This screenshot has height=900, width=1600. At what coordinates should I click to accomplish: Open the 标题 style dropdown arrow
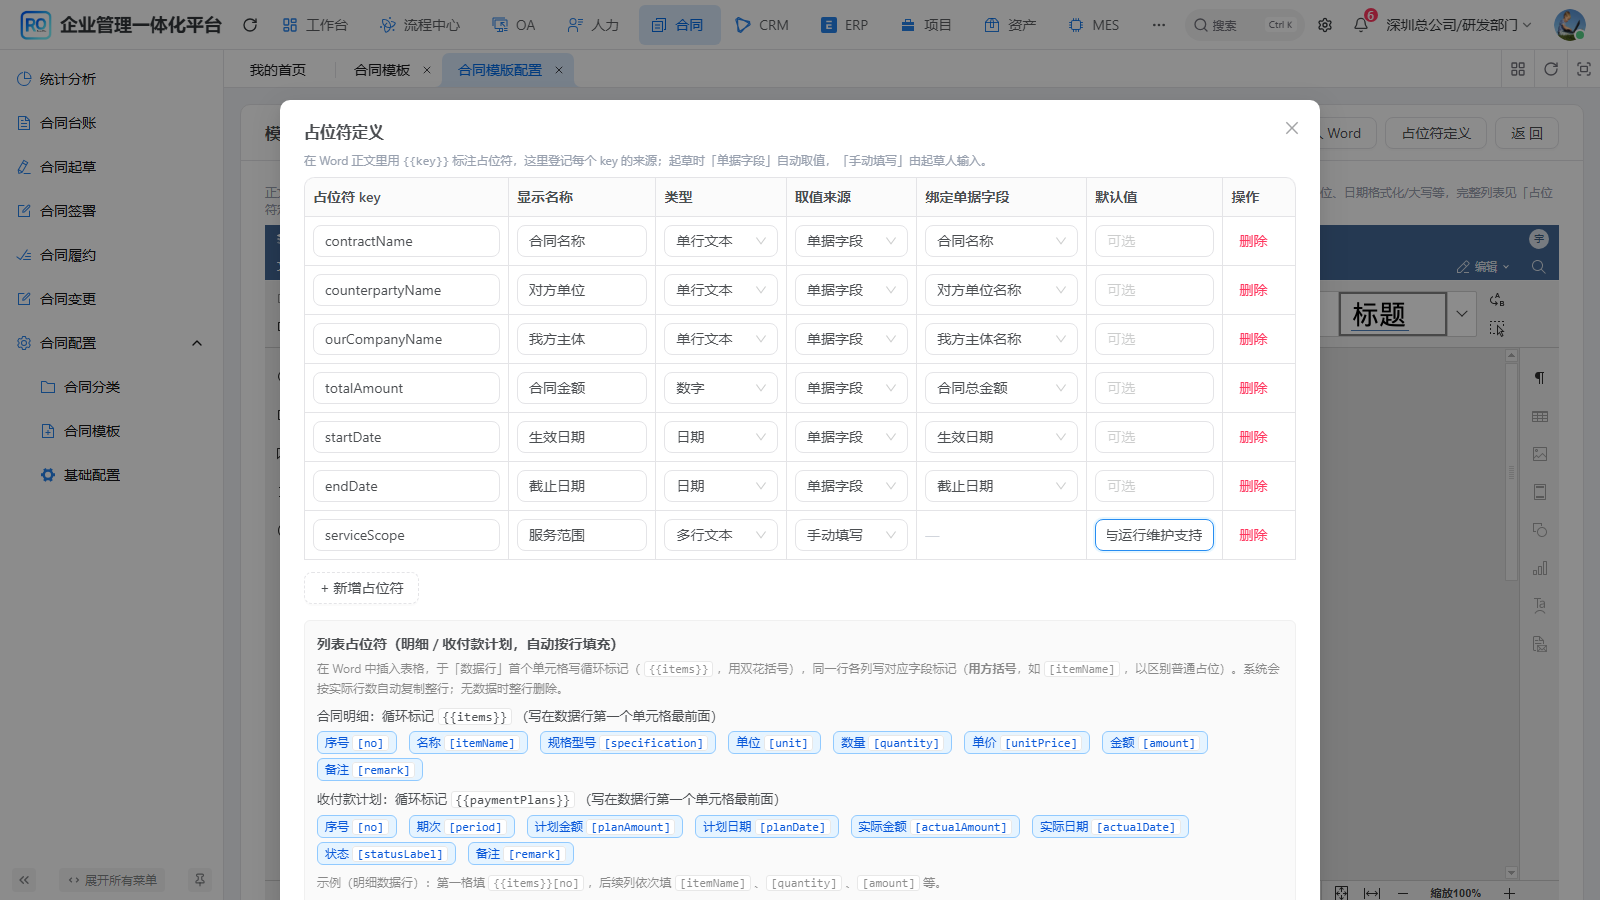[1461, 314]
